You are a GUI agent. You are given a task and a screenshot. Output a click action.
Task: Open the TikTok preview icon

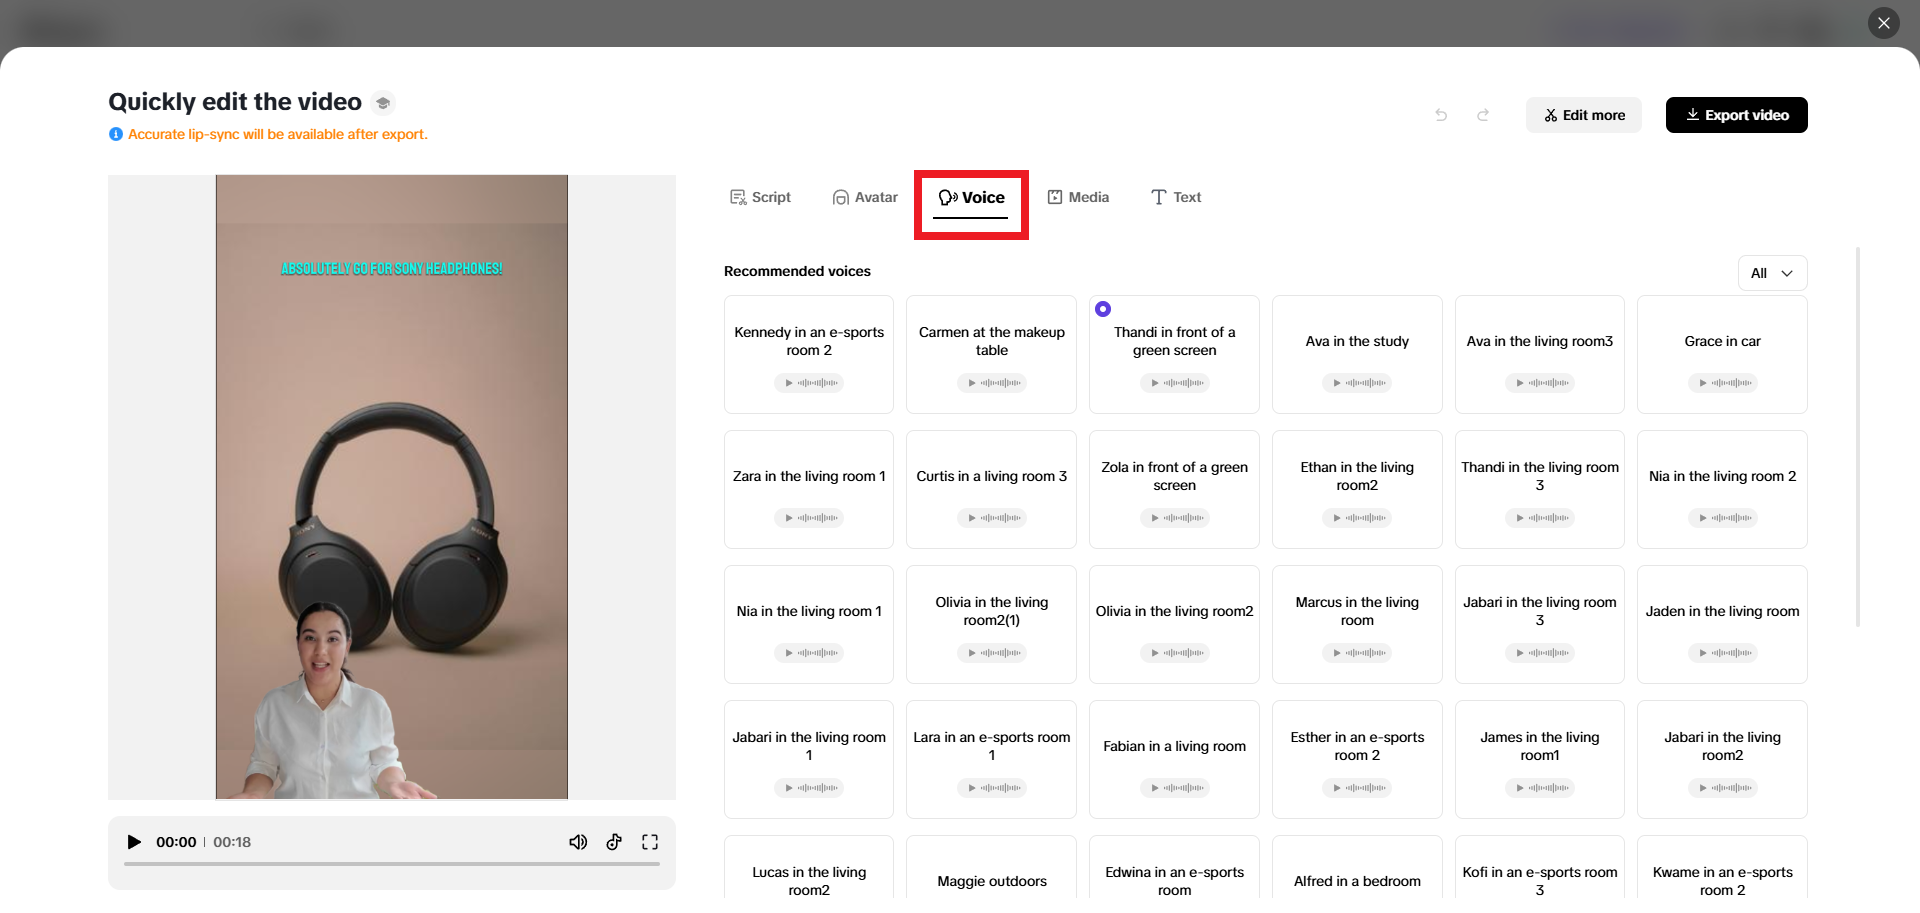tap(614, 842)
